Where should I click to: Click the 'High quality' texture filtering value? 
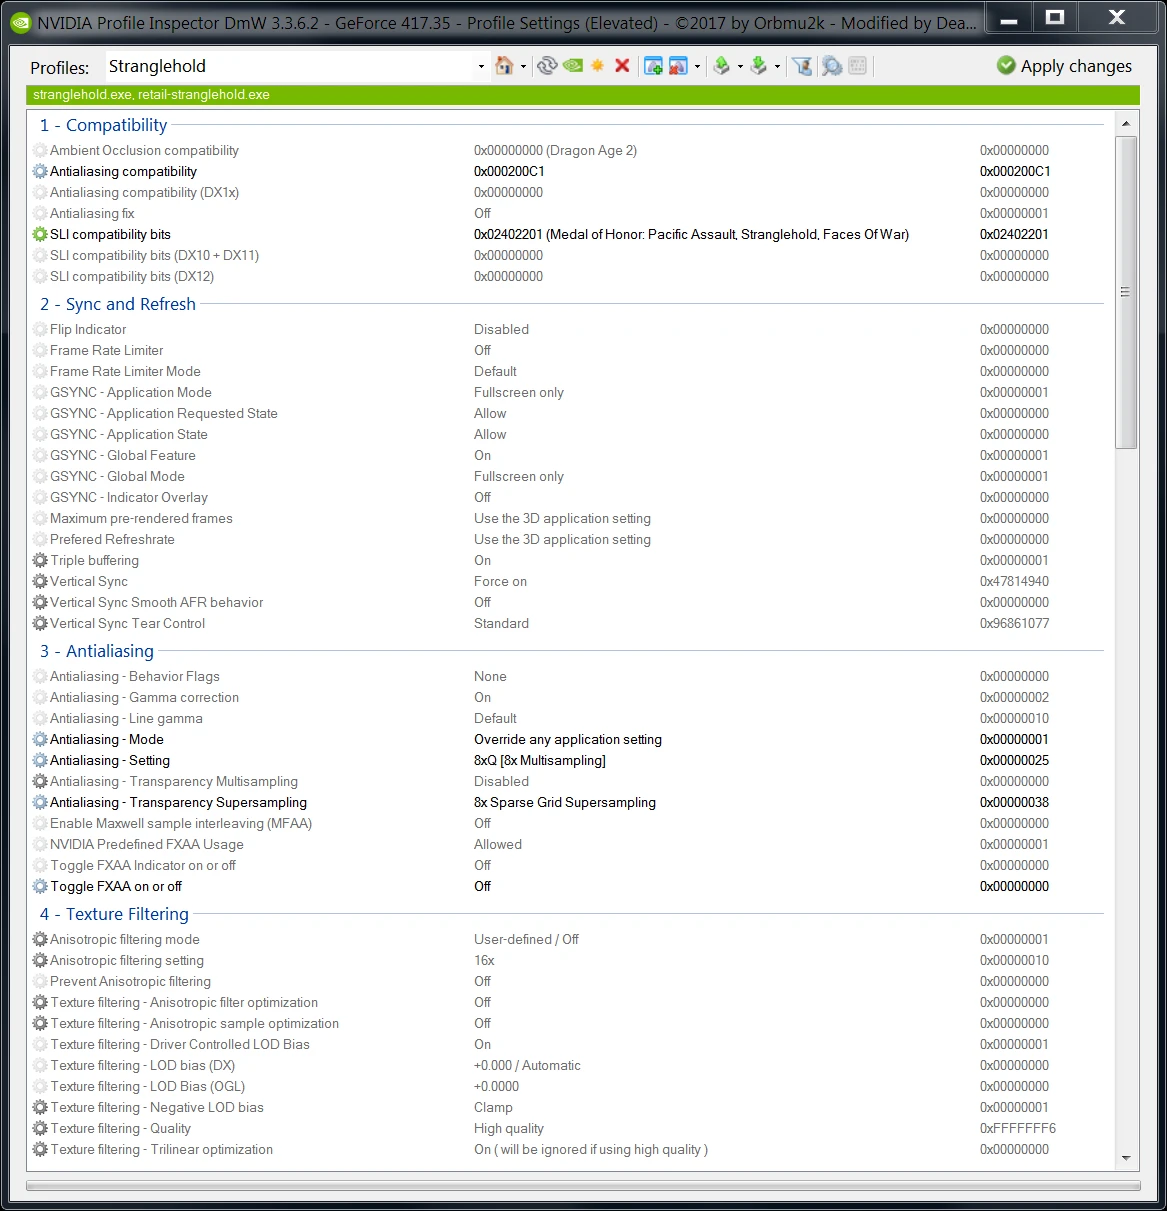pos(509,1128)
